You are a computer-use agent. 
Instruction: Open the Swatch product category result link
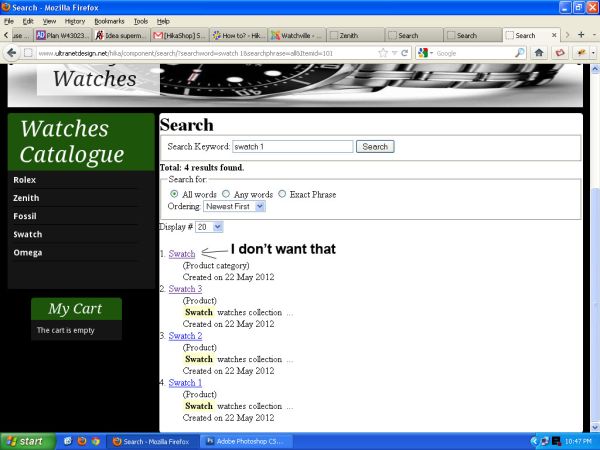coord(182,254)
